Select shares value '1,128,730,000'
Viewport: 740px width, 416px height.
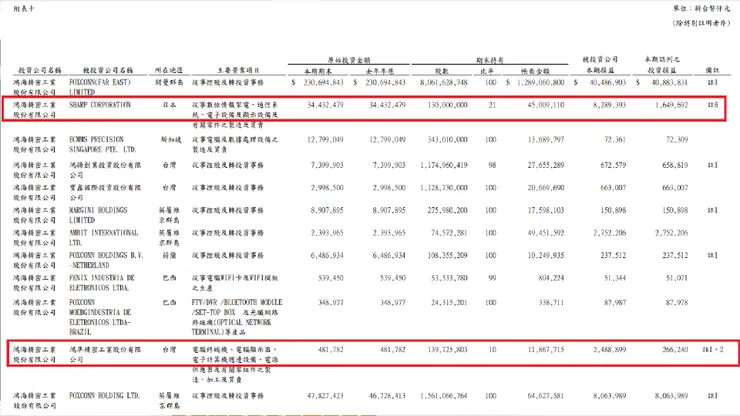point(444,187)
